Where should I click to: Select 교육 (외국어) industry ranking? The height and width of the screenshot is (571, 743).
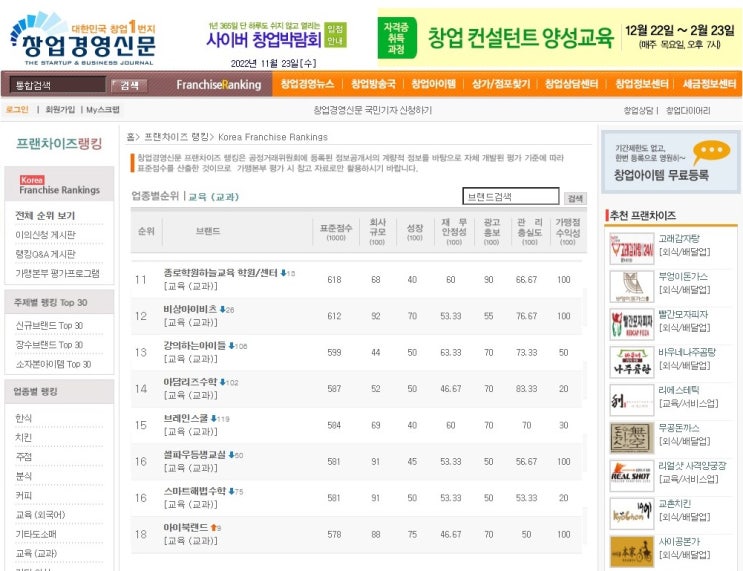[x=40, y=515]
